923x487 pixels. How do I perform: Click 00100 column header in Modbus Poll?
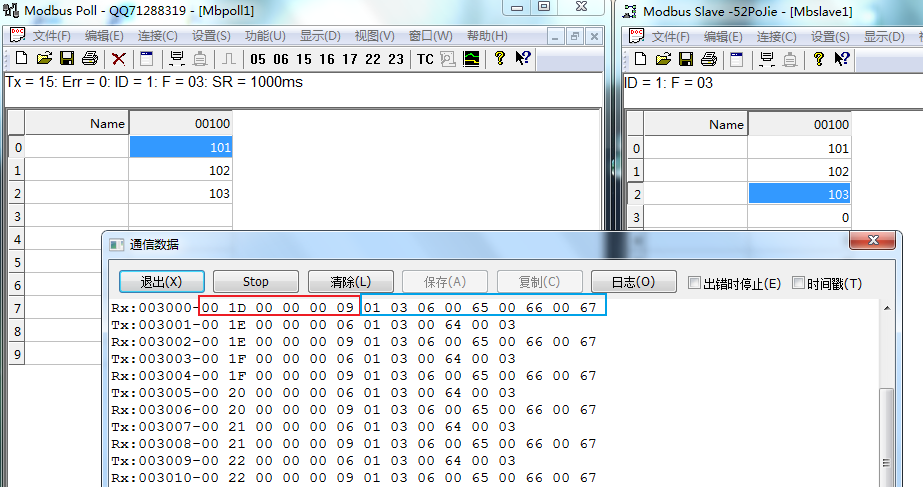point(181,124)
